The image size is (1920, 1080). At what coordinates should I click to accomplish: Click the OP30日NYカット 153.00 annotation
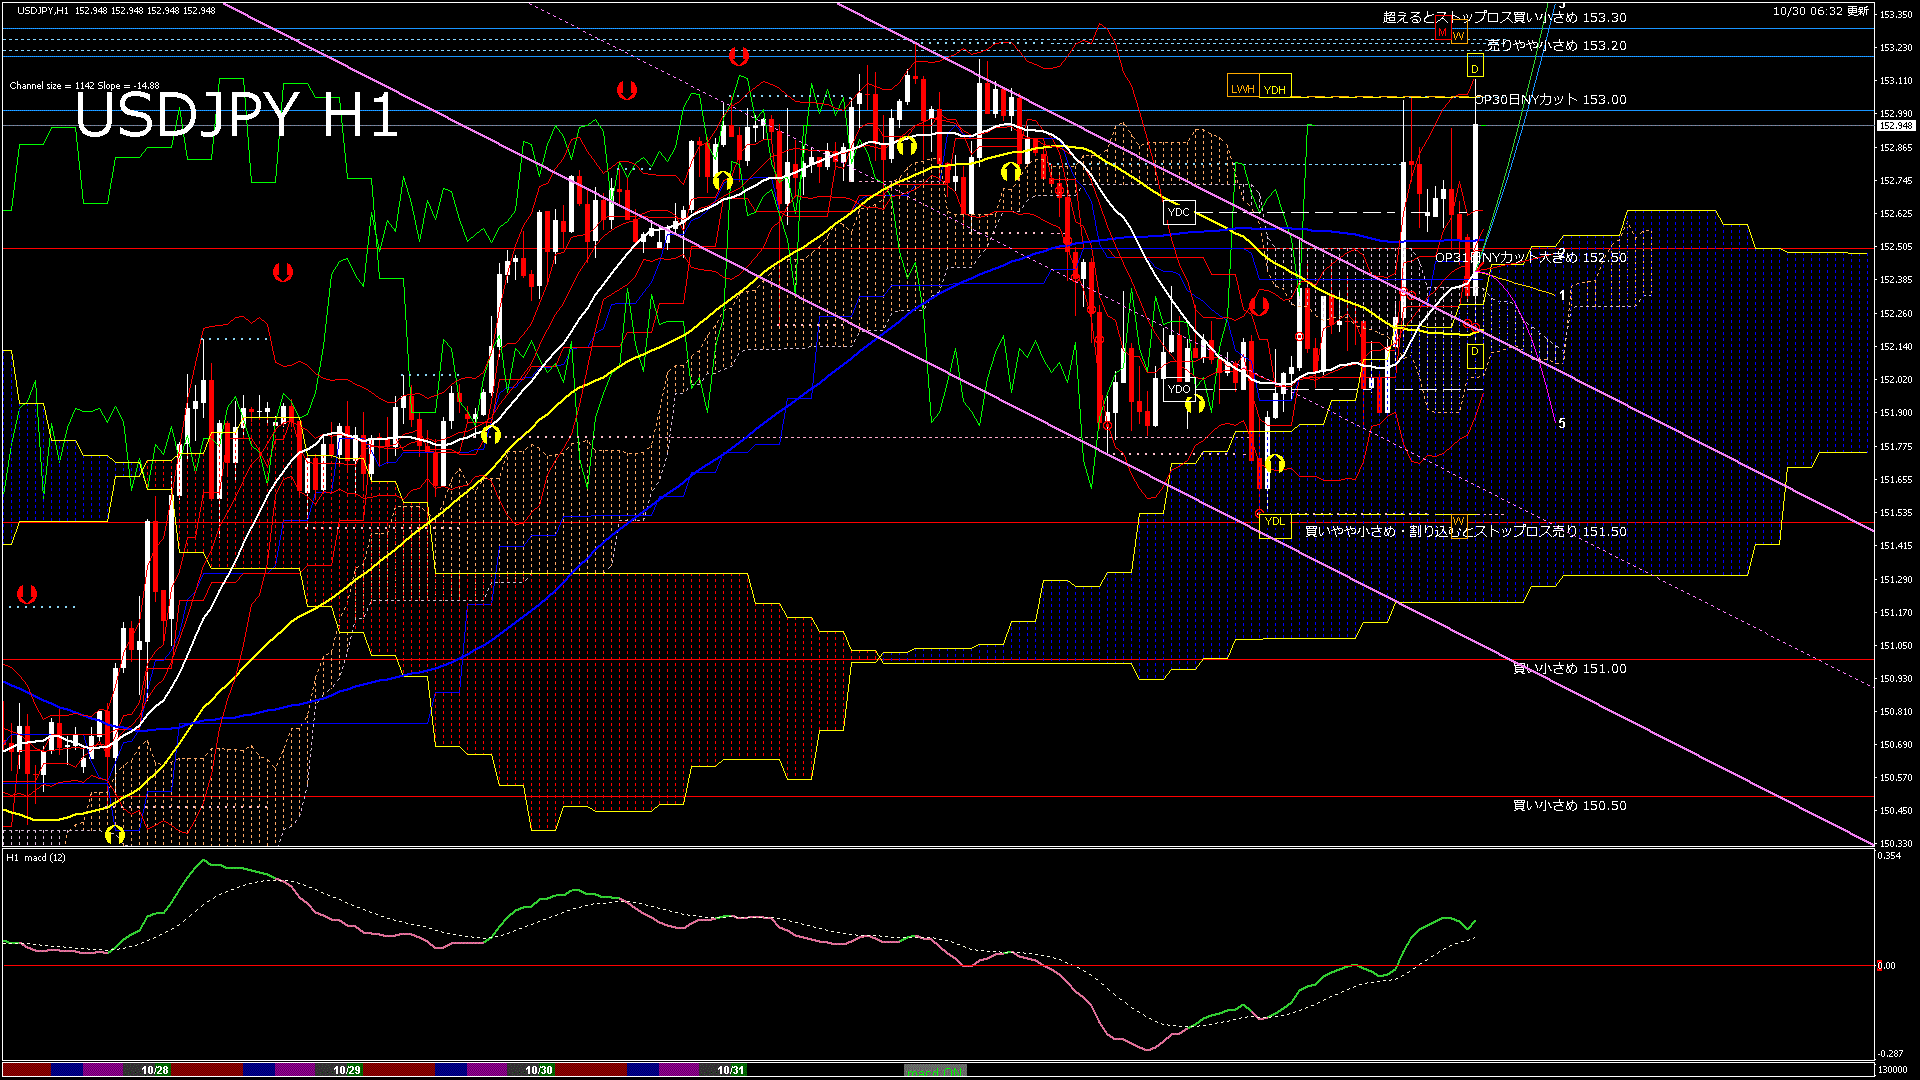tap(1550, 99)
